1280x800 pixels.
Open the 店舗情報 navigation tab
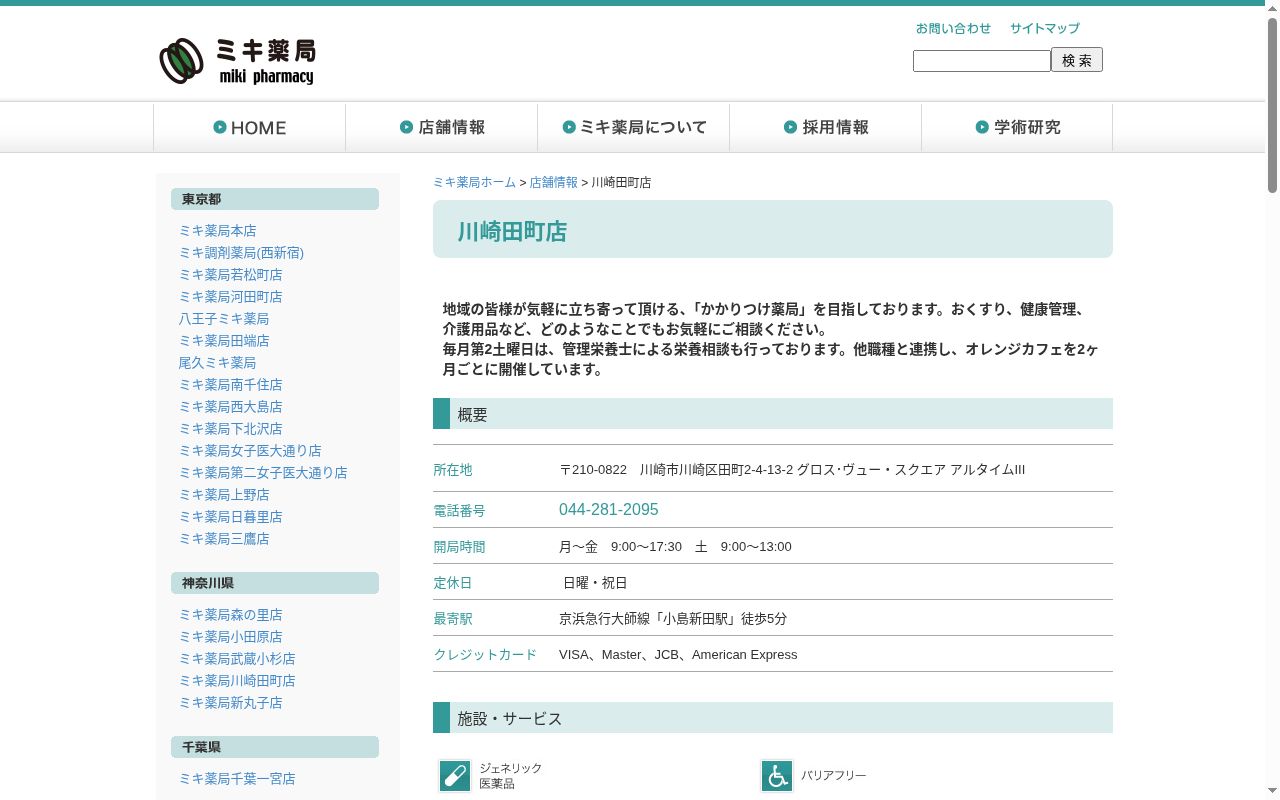pyautogui.click(x=441, y=127)
